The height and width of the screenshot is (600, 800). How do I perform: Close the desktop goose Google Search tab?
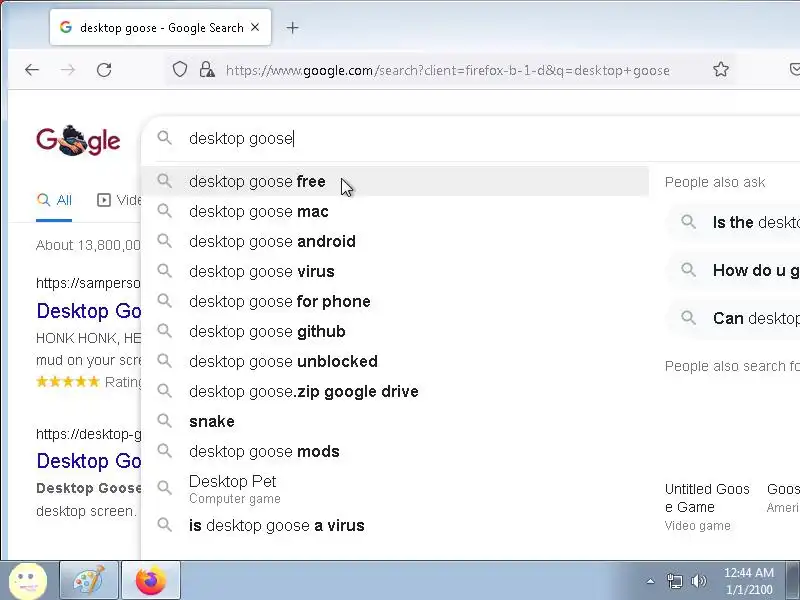point(255,28)
